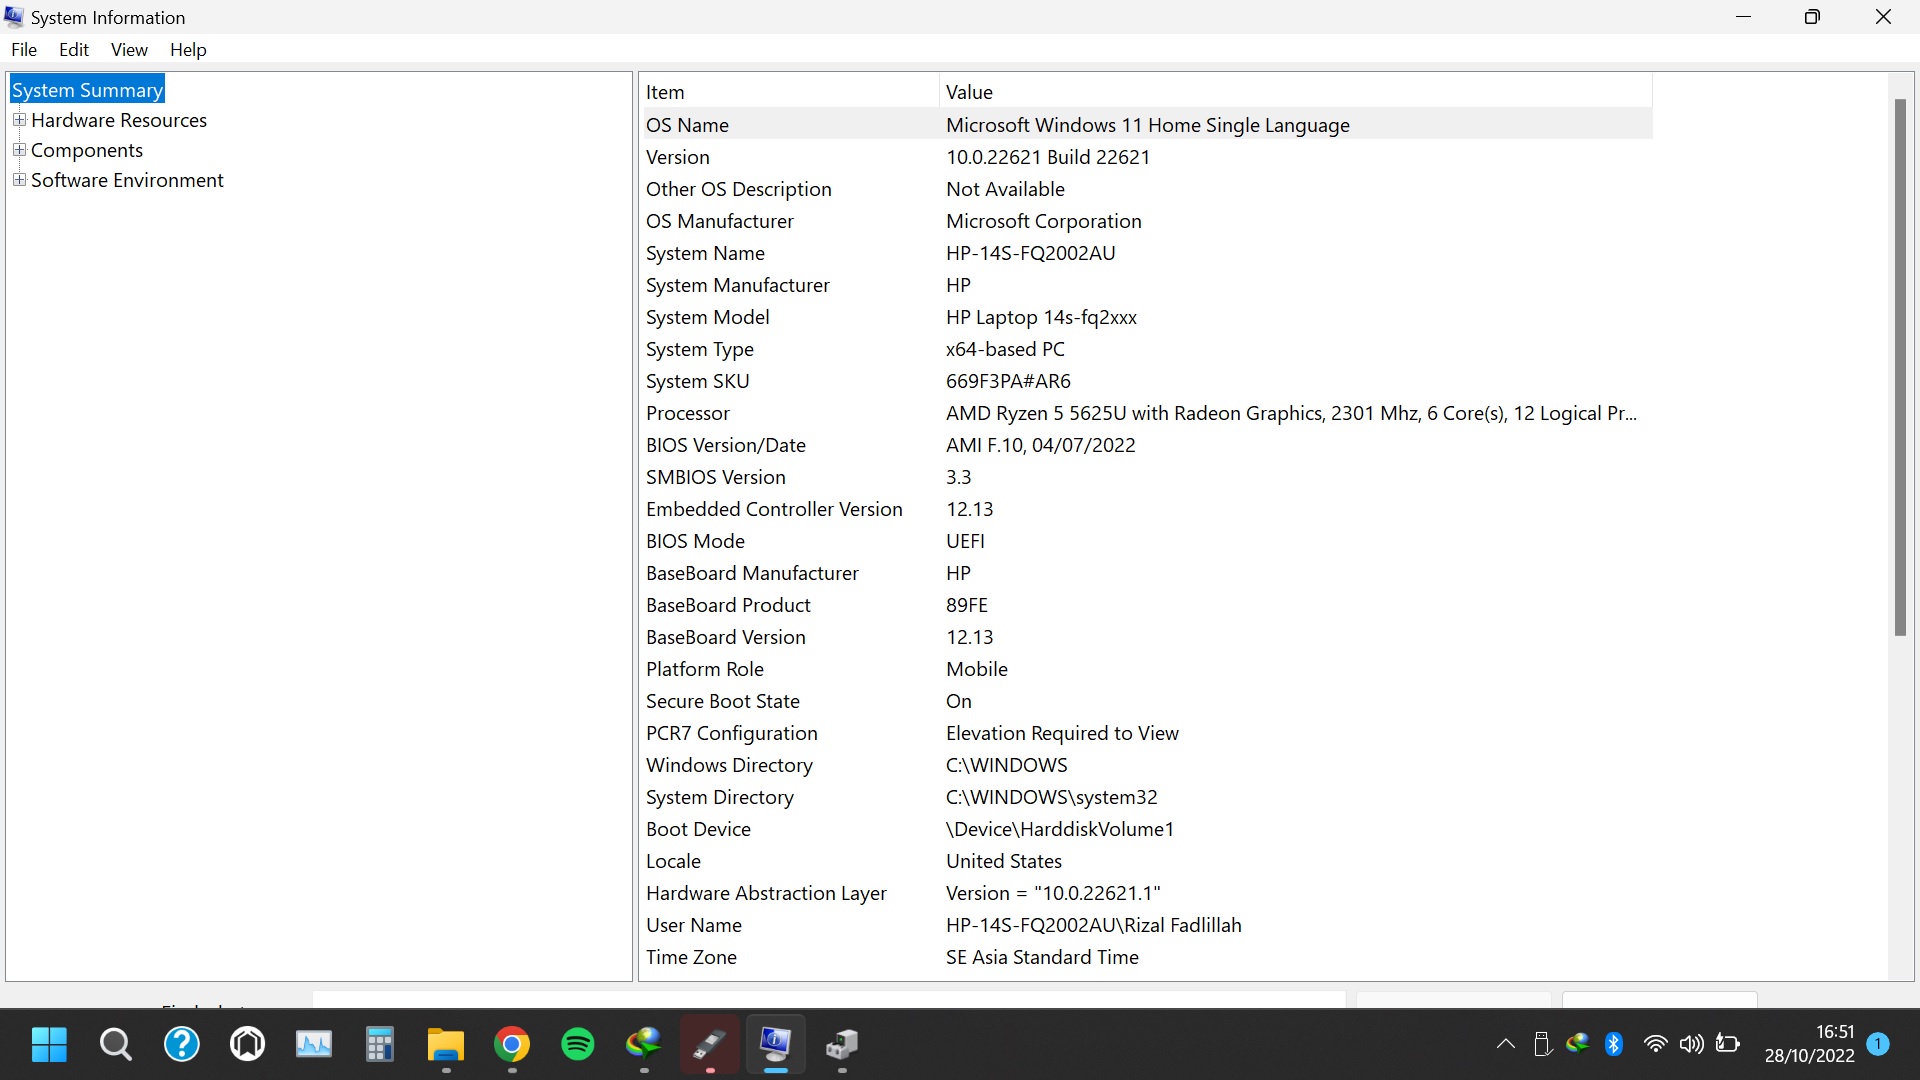The image size is (1920, 1080).
Task: Click the vertical scrollbar in details pane
Action: pyautogui.click(x=1900, y=366)
